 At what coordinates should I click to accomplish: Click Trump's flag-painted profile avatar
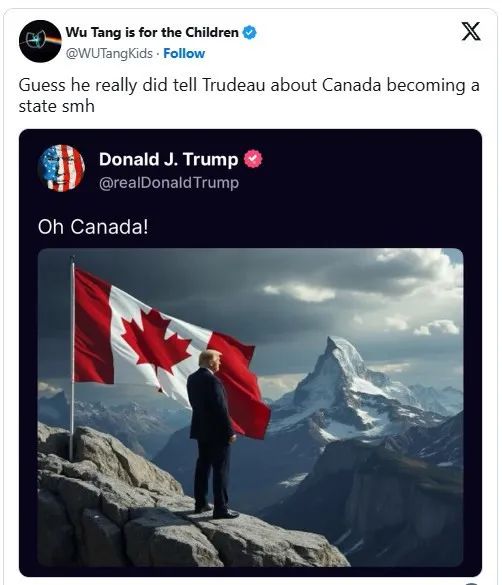61,168
